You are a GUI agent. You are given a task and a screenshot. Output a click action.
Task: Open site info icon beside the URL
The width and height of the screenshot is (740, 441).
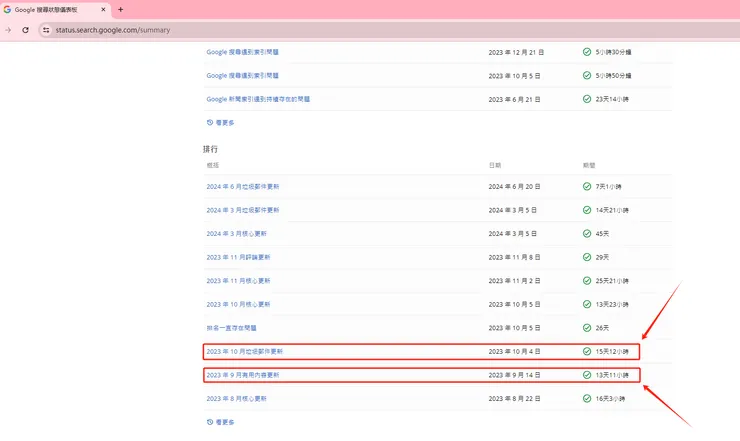[46, 30]
